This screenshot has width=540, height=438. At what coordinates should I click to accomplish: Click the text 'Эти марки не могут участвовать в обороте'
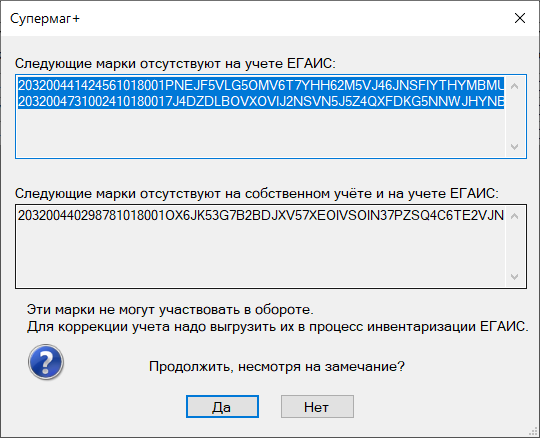(170, 310)
